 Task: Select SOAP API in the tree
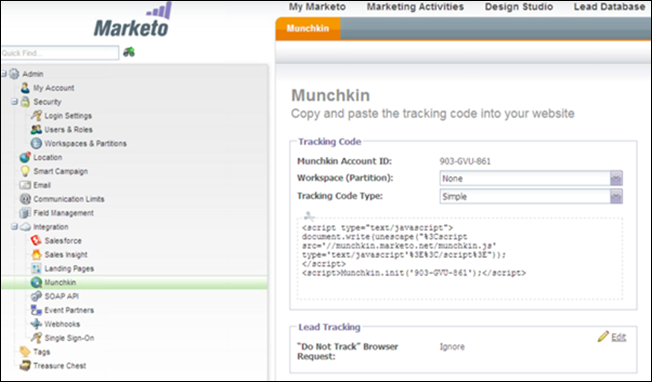[x=62, y=296]
